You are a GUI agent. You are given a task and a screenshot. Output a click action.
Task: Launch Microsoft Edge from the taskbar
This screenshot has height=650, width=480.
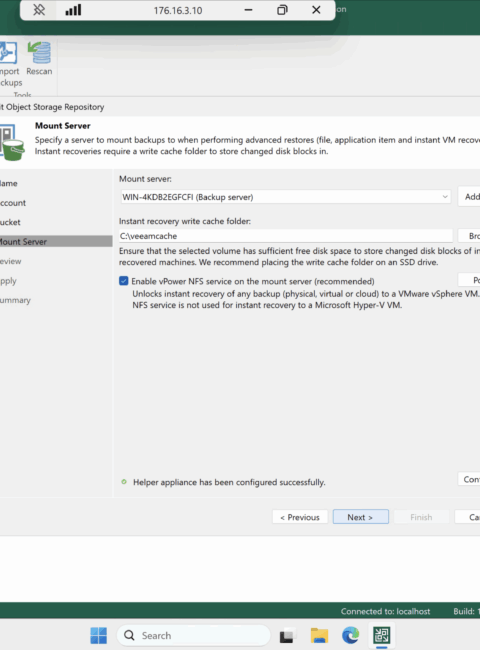coord(350,635)
